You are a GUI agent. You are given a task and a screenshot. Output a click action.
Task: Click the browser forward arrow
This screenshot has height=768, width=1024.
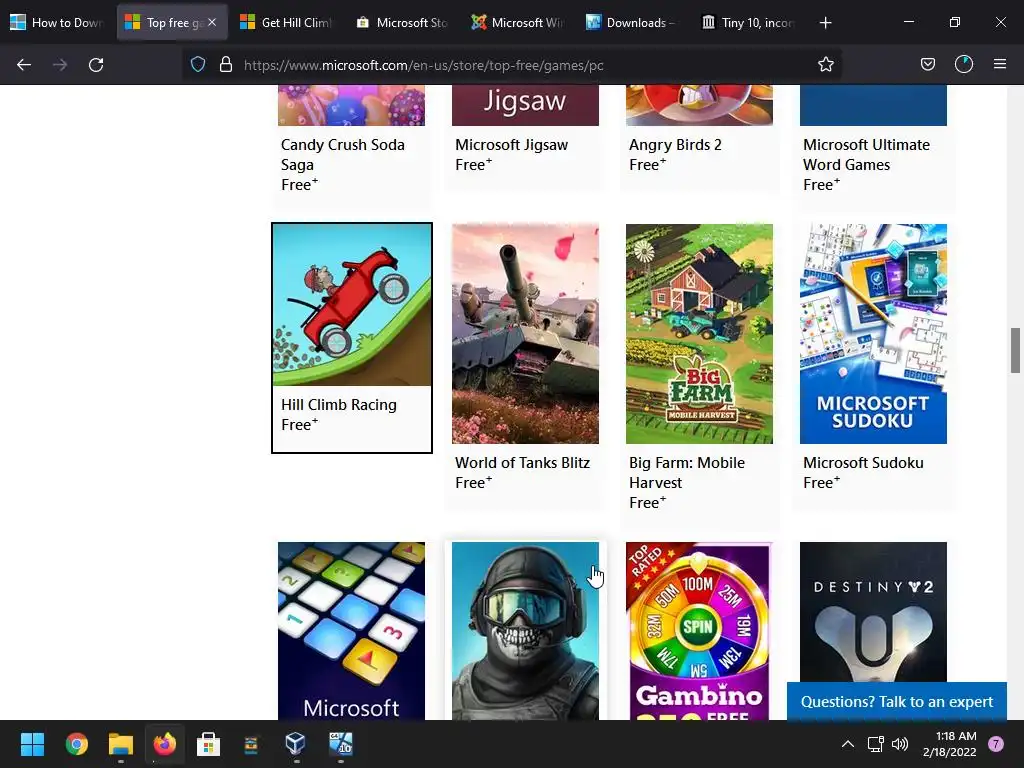click(x=60, y=65)
